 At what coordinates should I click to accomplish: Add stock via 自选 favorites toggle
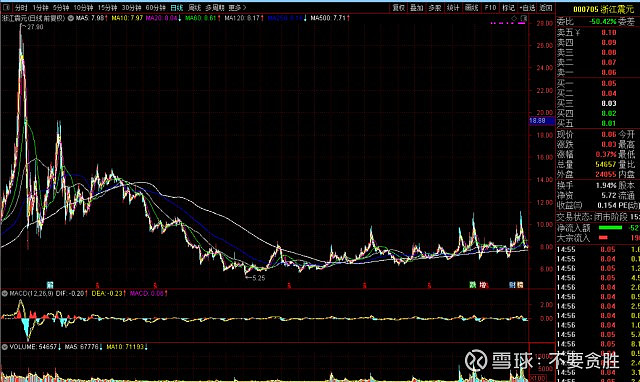(x=527, y=8)
